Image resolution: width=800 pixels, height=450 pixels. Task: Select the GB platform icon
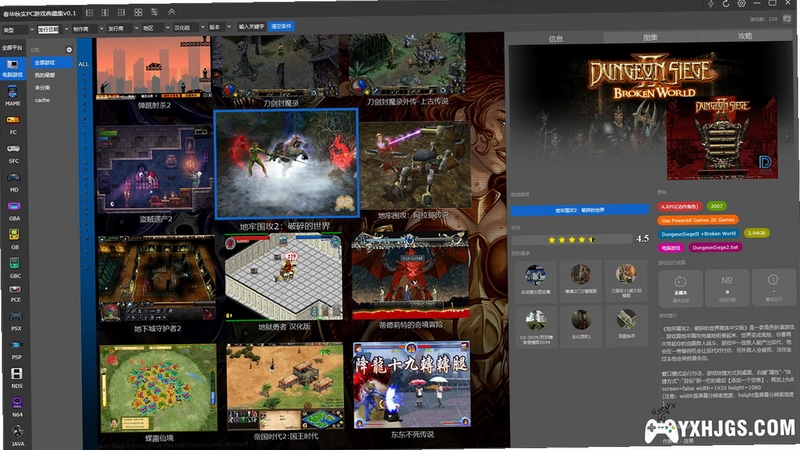pyautogui.click(x=14, y=235)
